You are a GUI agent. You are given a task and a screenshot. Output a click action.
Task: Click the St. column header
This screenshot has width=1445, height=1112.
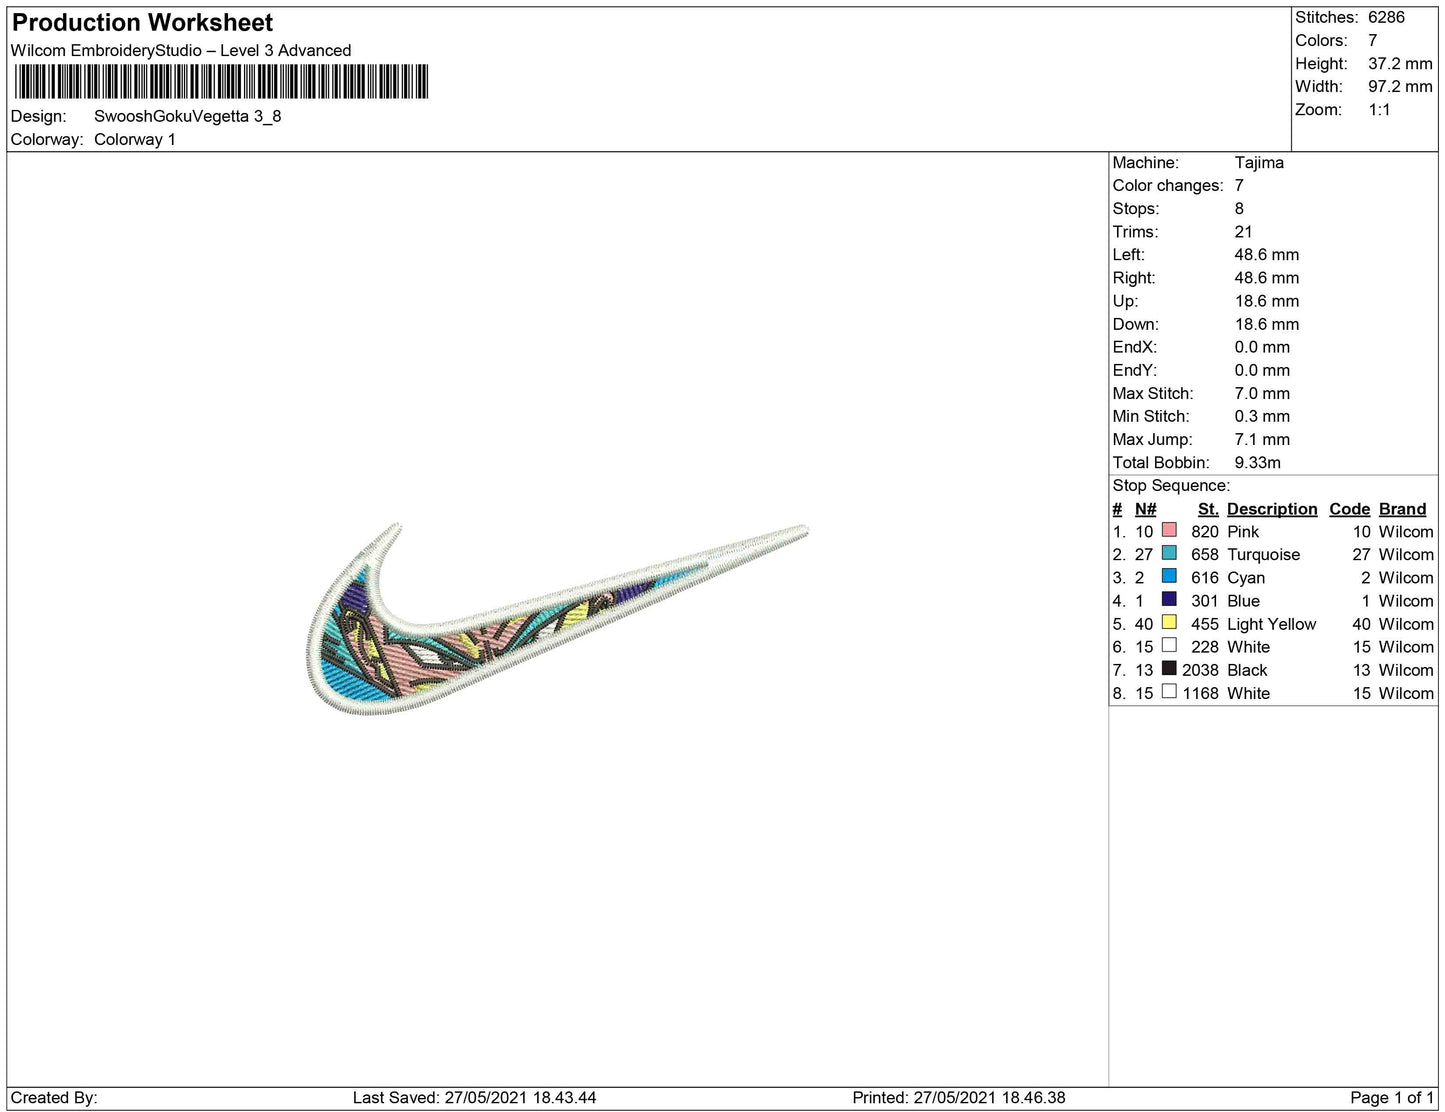1208,509
